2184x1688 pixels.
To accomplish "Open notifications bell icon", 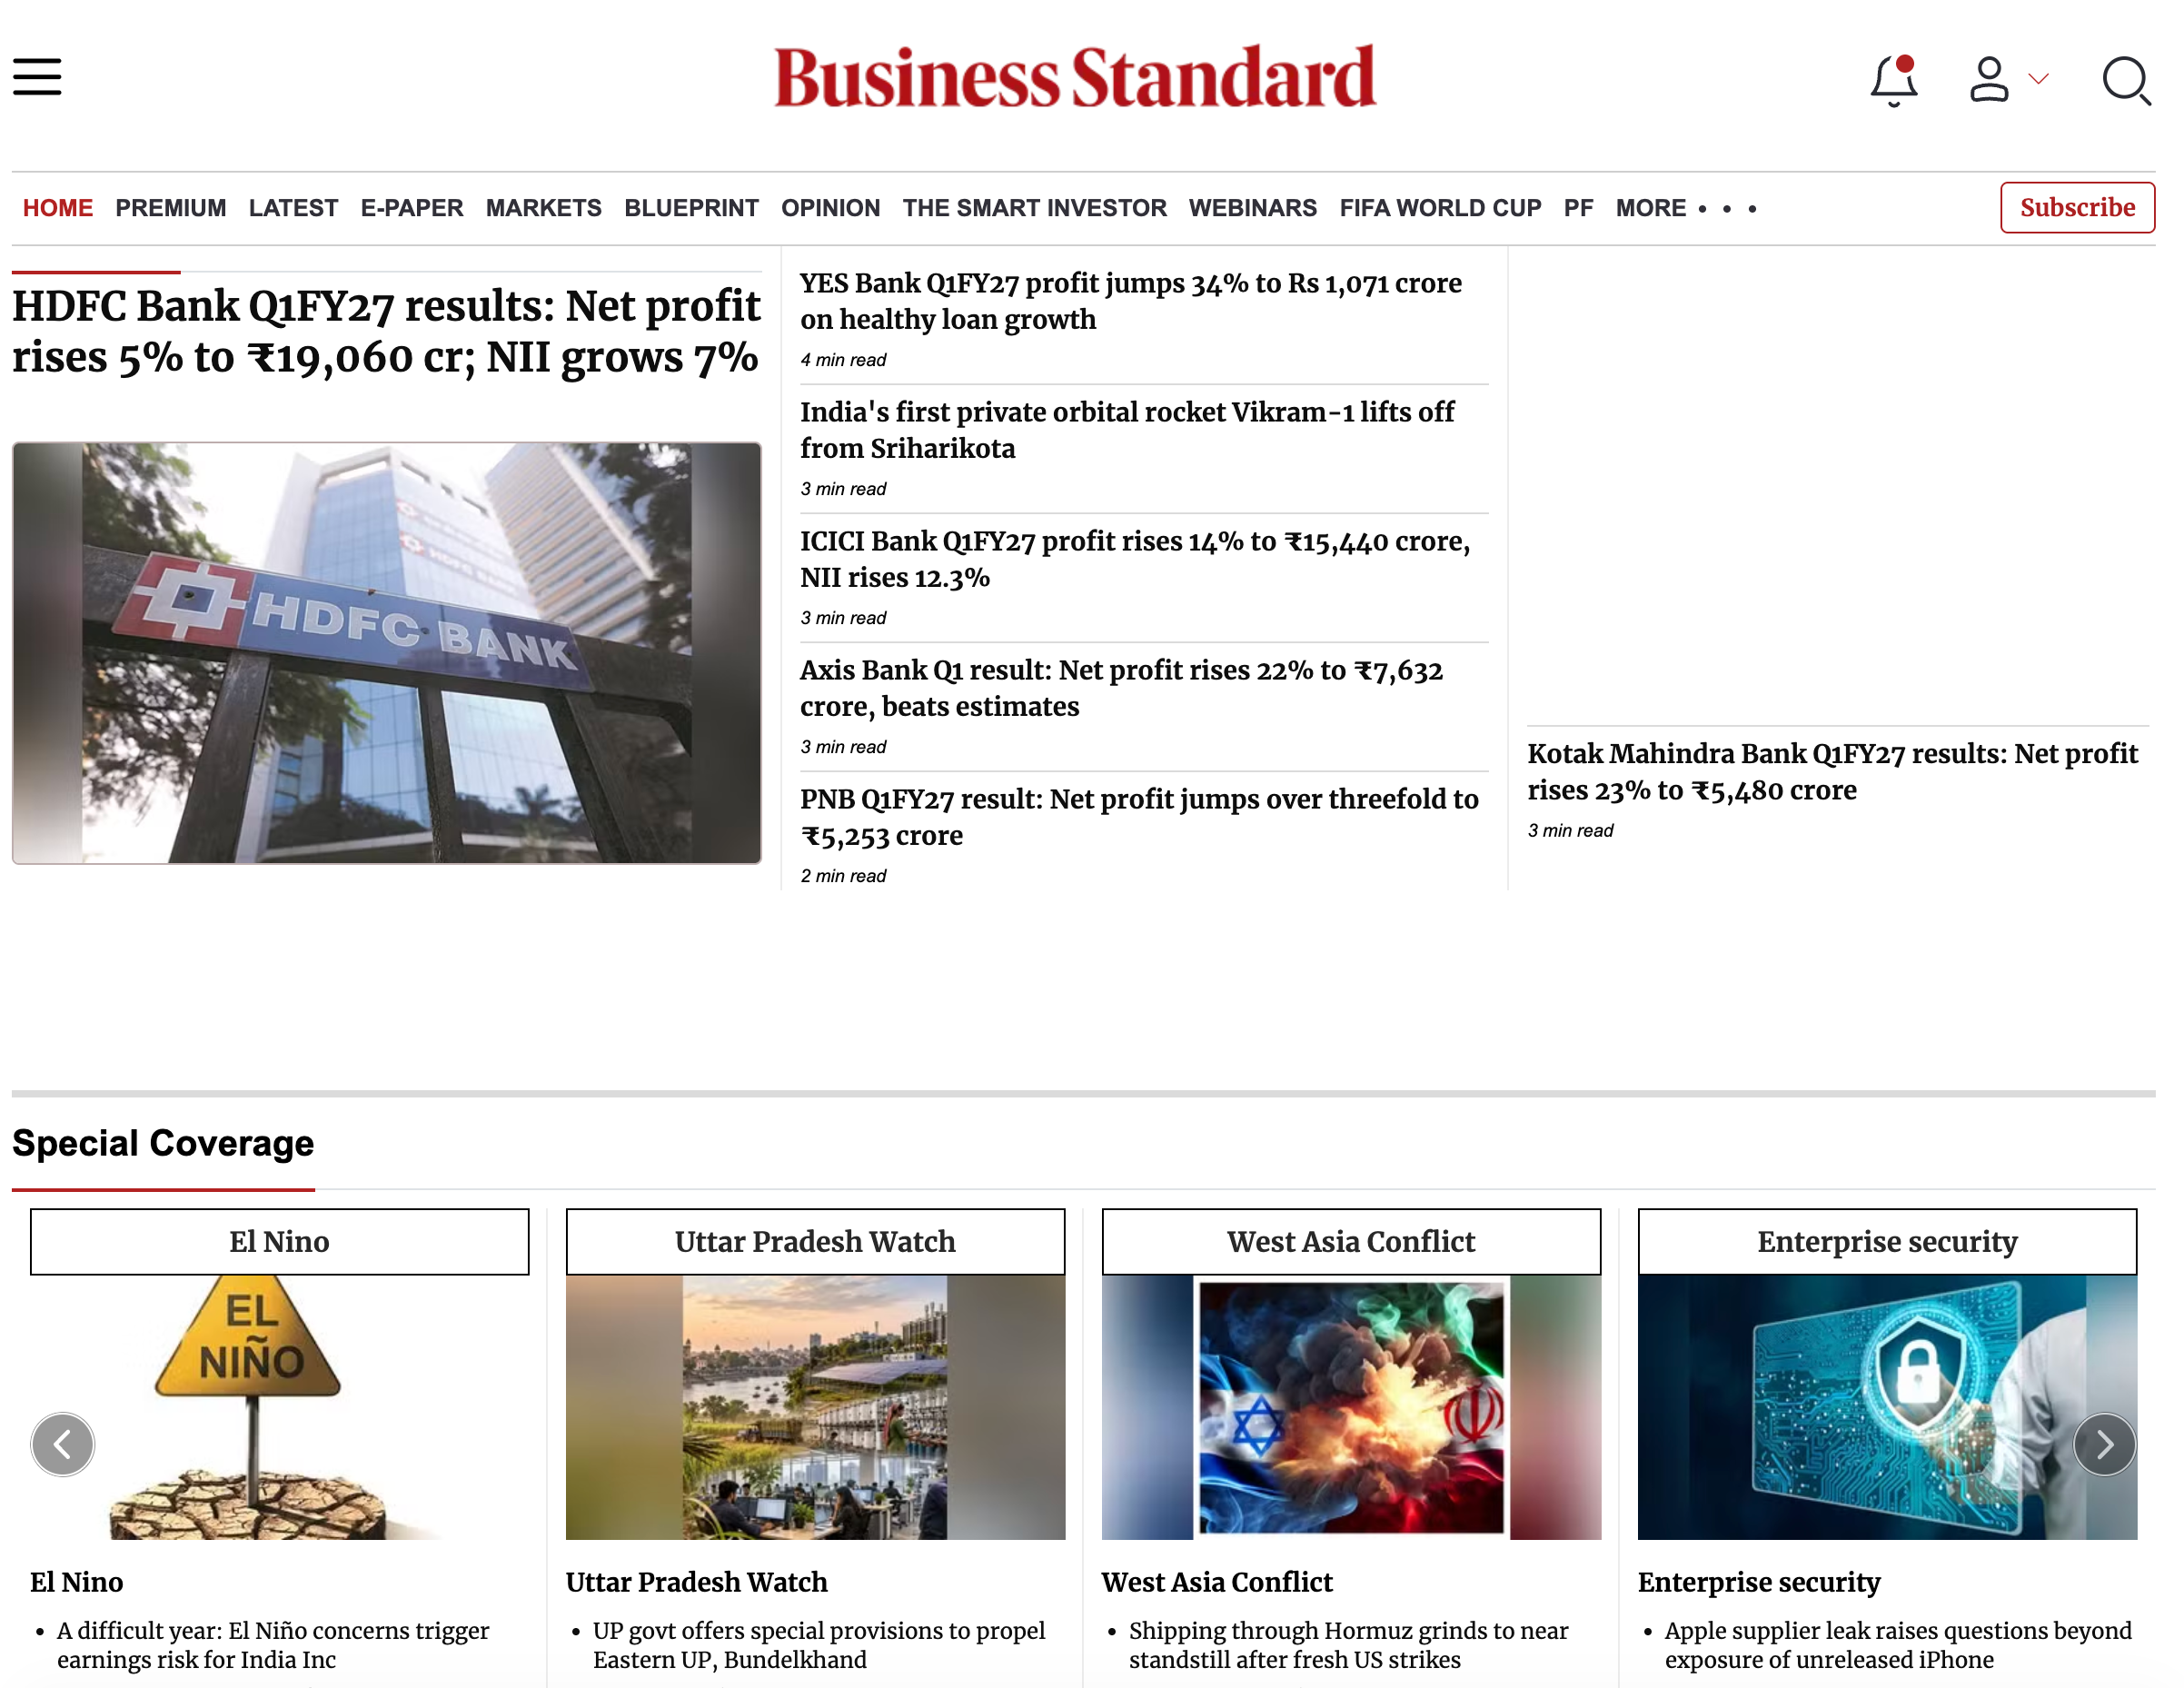I will [x=1894, y=81].
